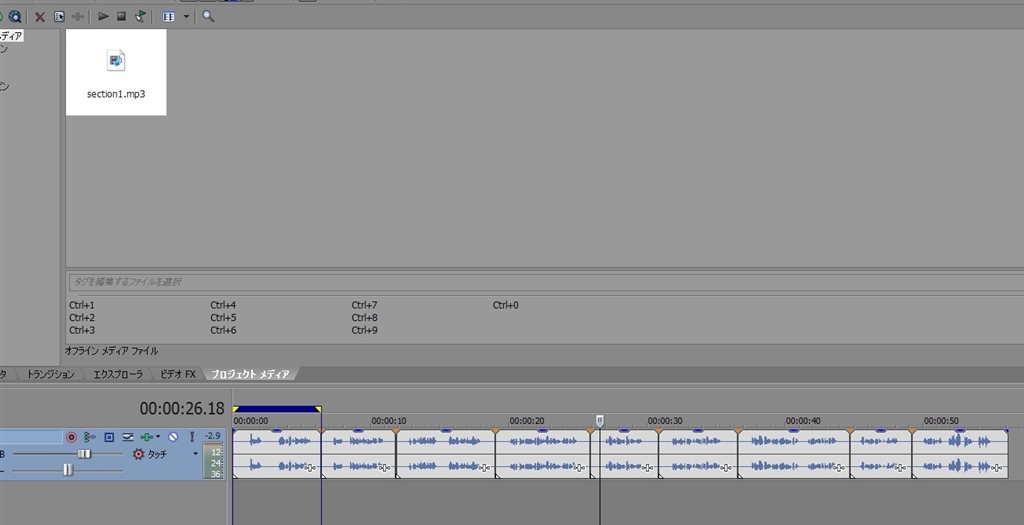Start preview with the play triangle

103,16
